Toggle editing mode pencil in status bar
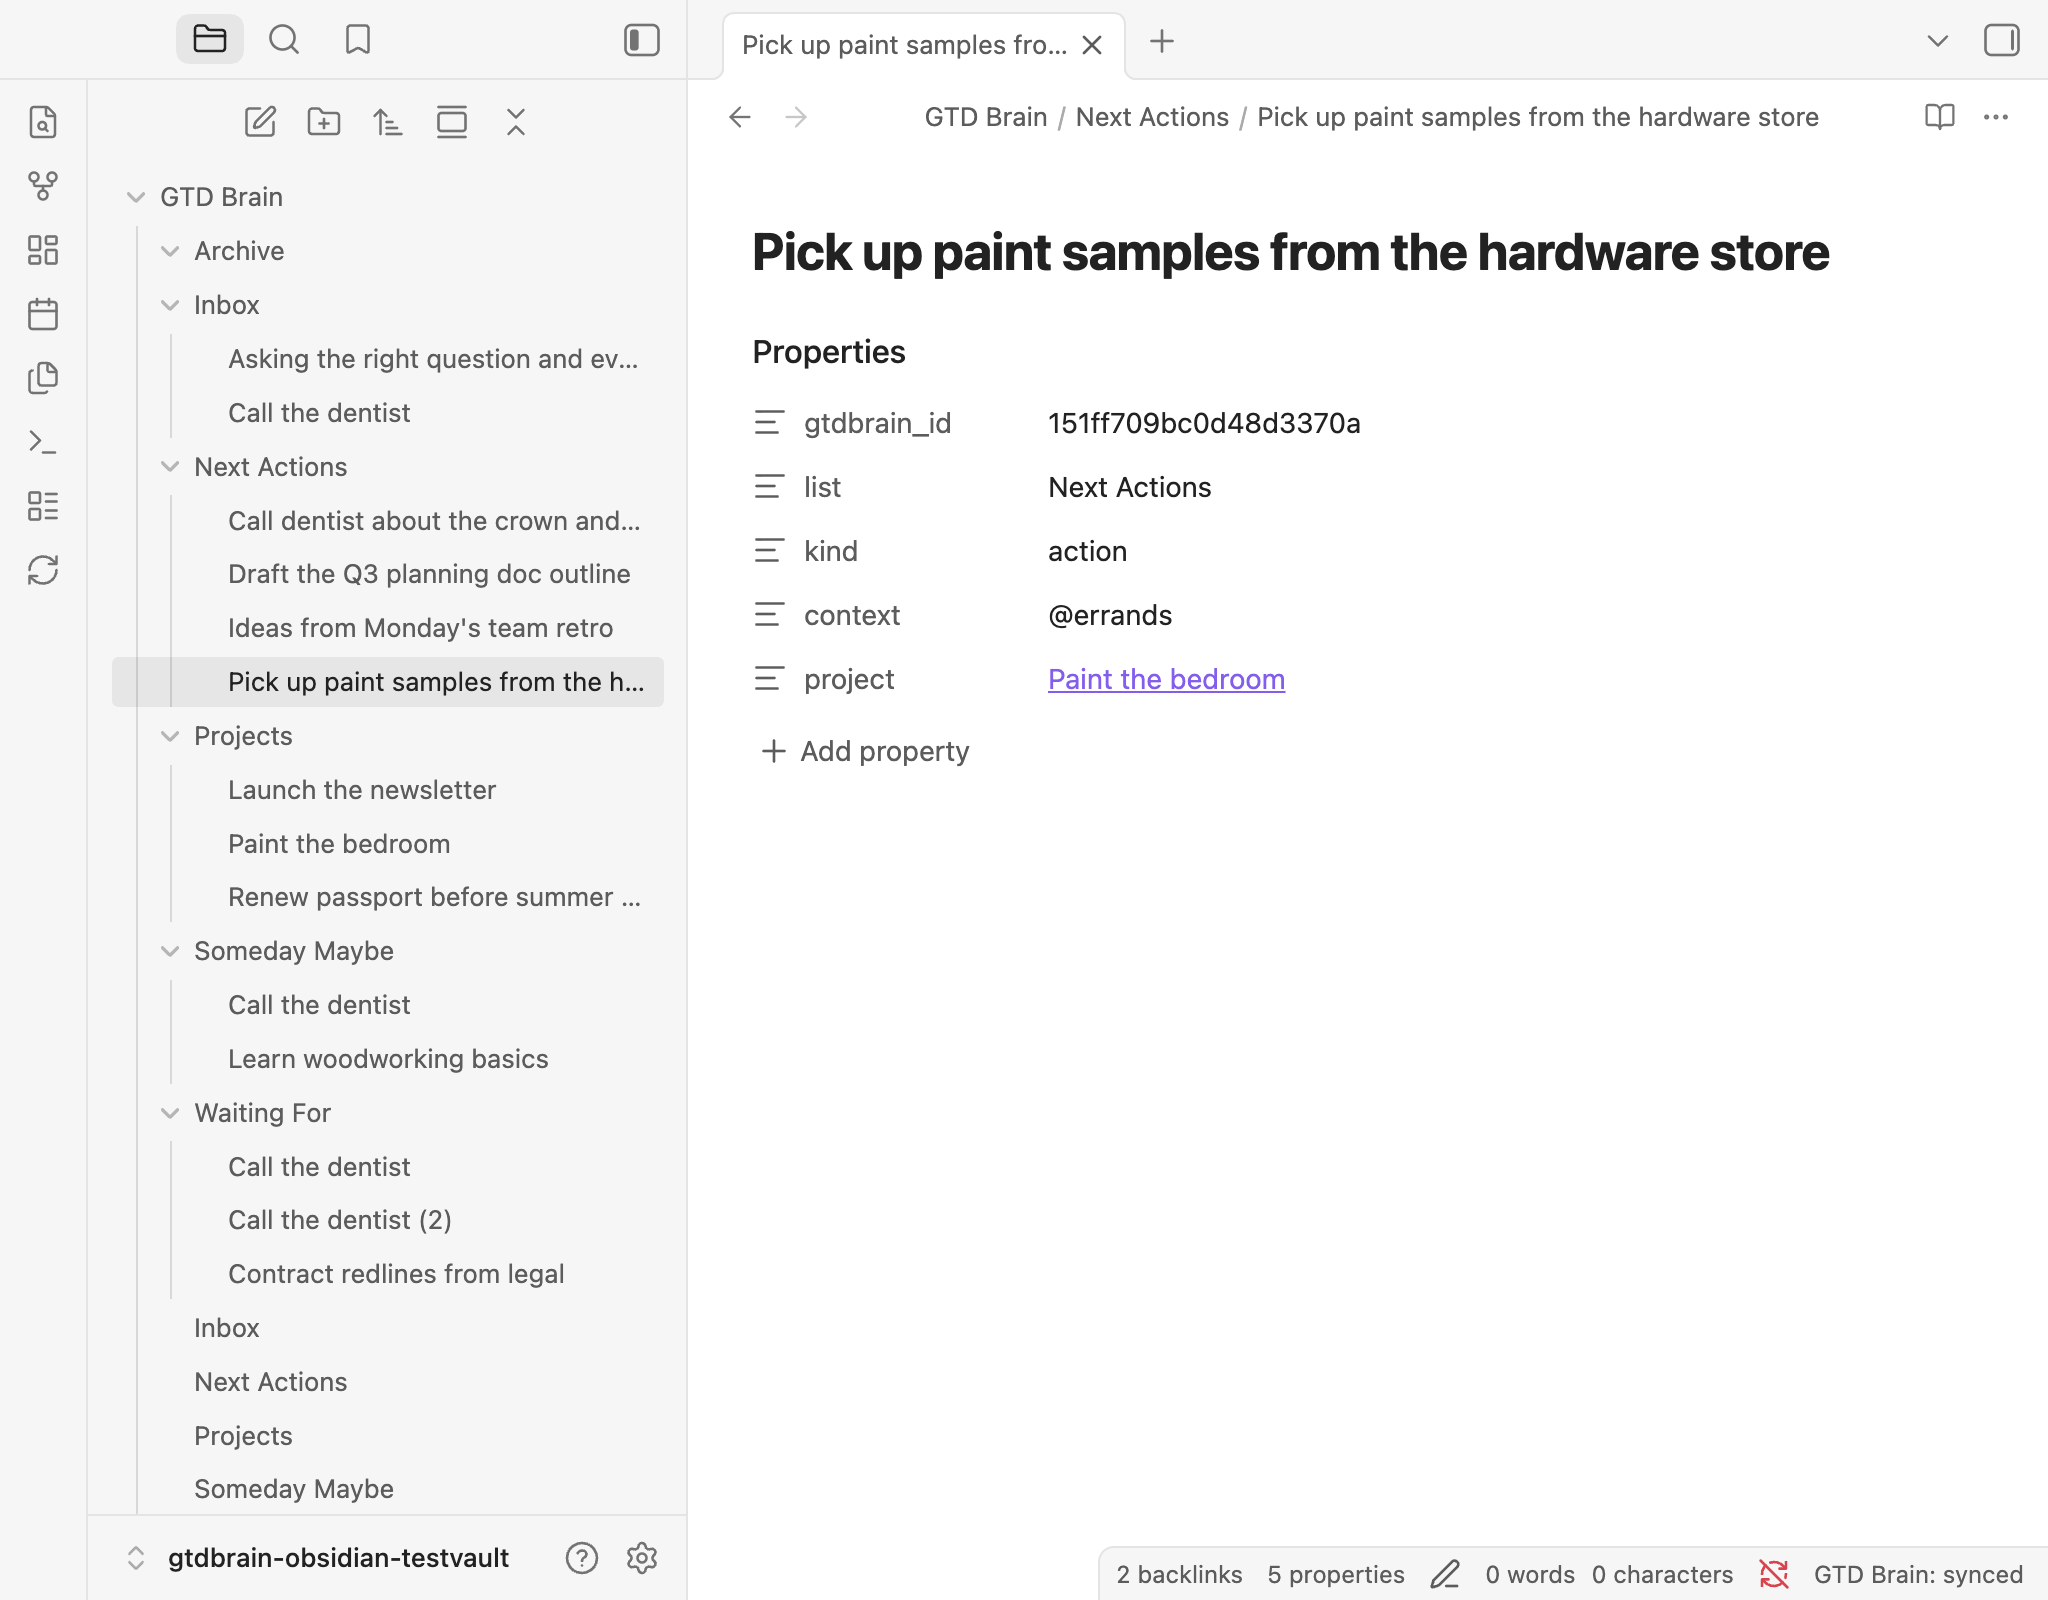 (x=1446, y=1575)
